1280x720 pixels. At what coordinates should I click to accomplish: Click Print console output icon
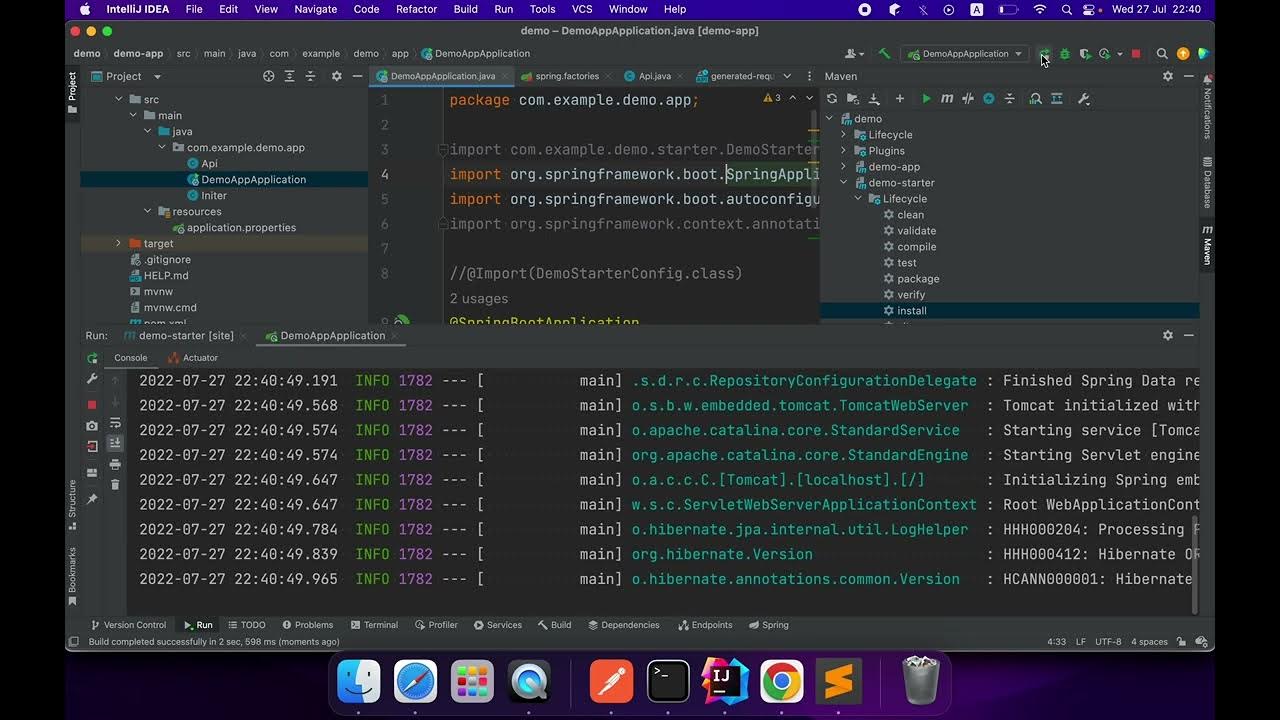[x=115, y=464]
